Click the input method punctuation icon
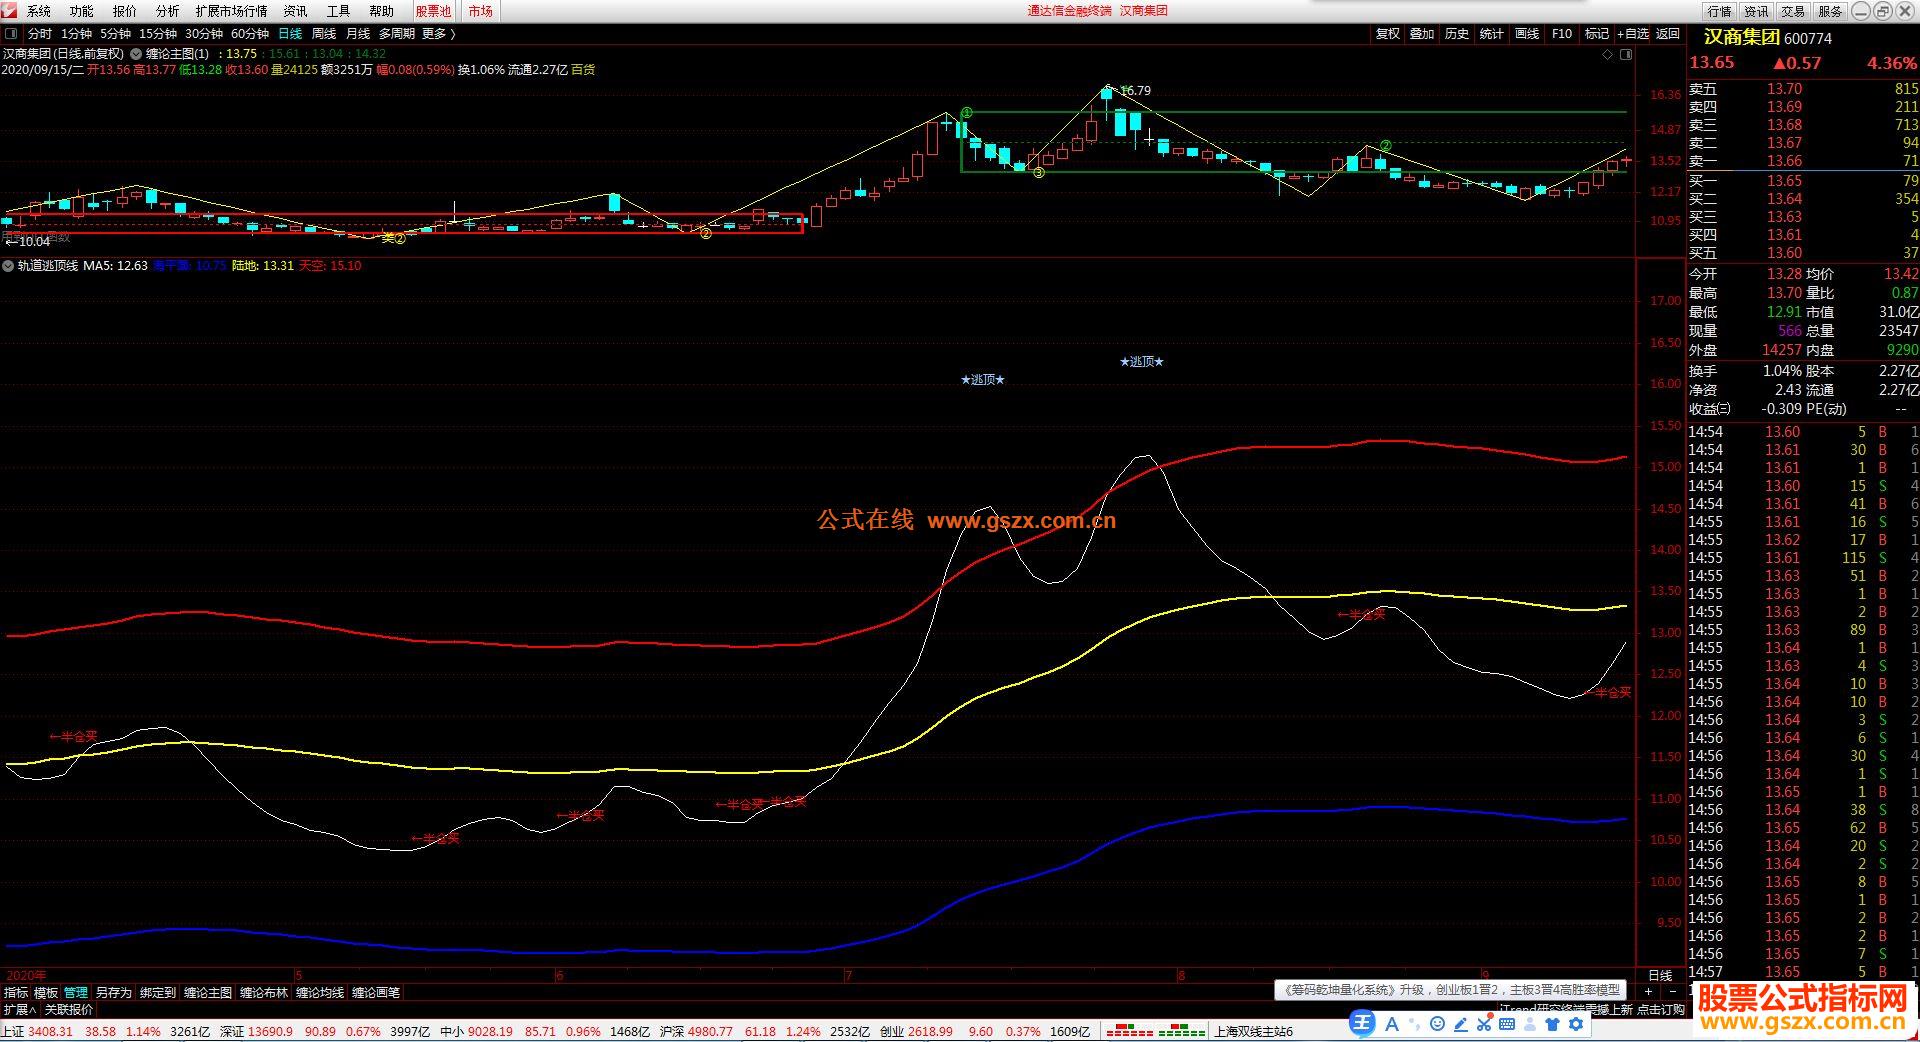1920x1042 pixels. point(1415,1024)
